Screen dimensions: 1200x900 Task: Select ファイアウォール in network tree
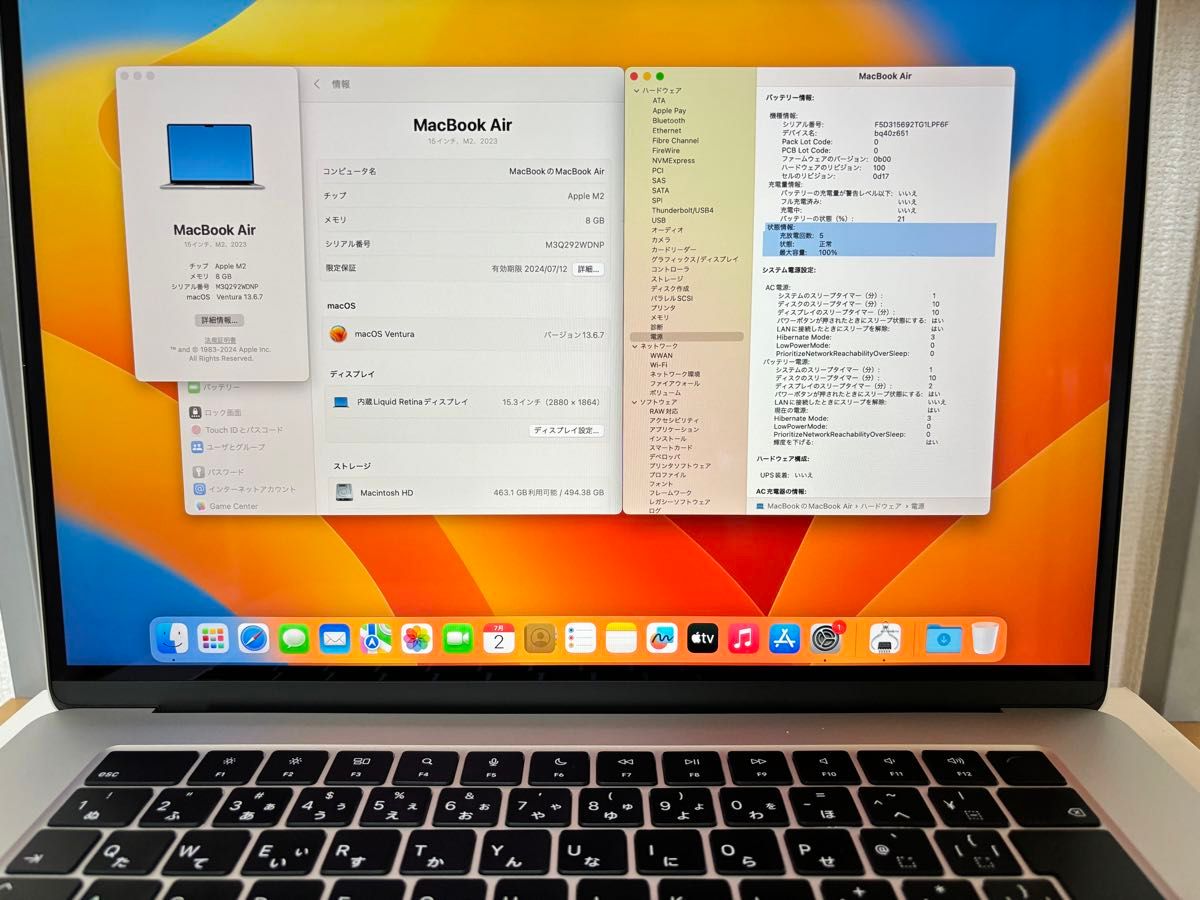point(675,383)
